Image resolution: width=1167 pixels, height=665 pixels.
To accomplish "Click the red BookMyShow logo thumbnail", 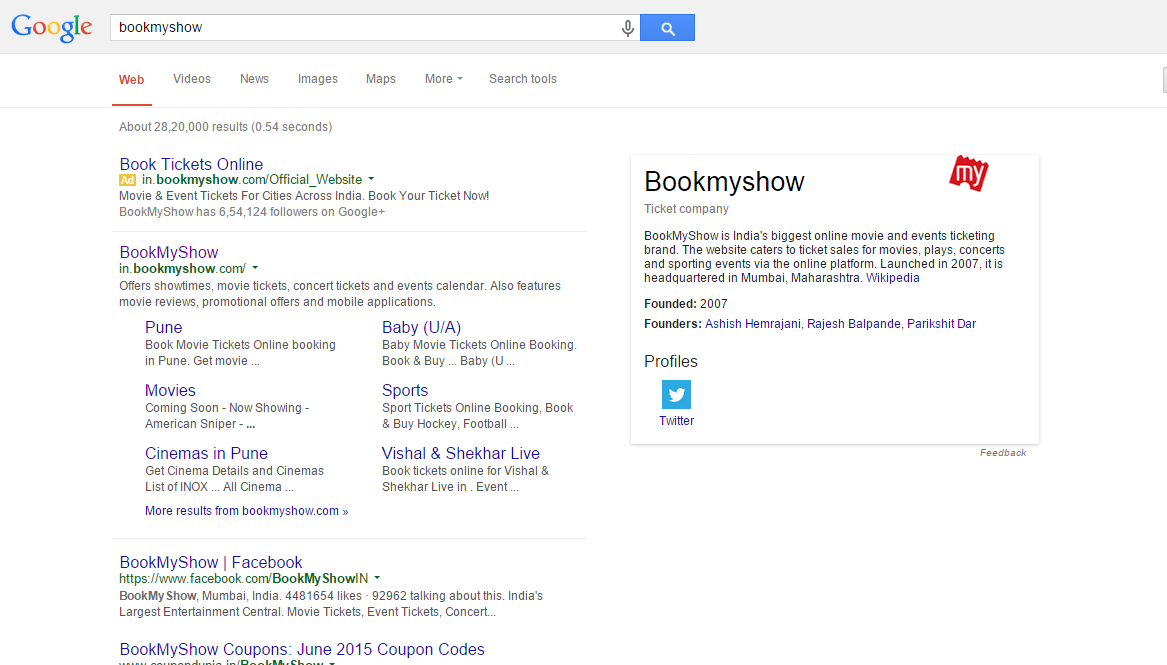I will 968,173.
